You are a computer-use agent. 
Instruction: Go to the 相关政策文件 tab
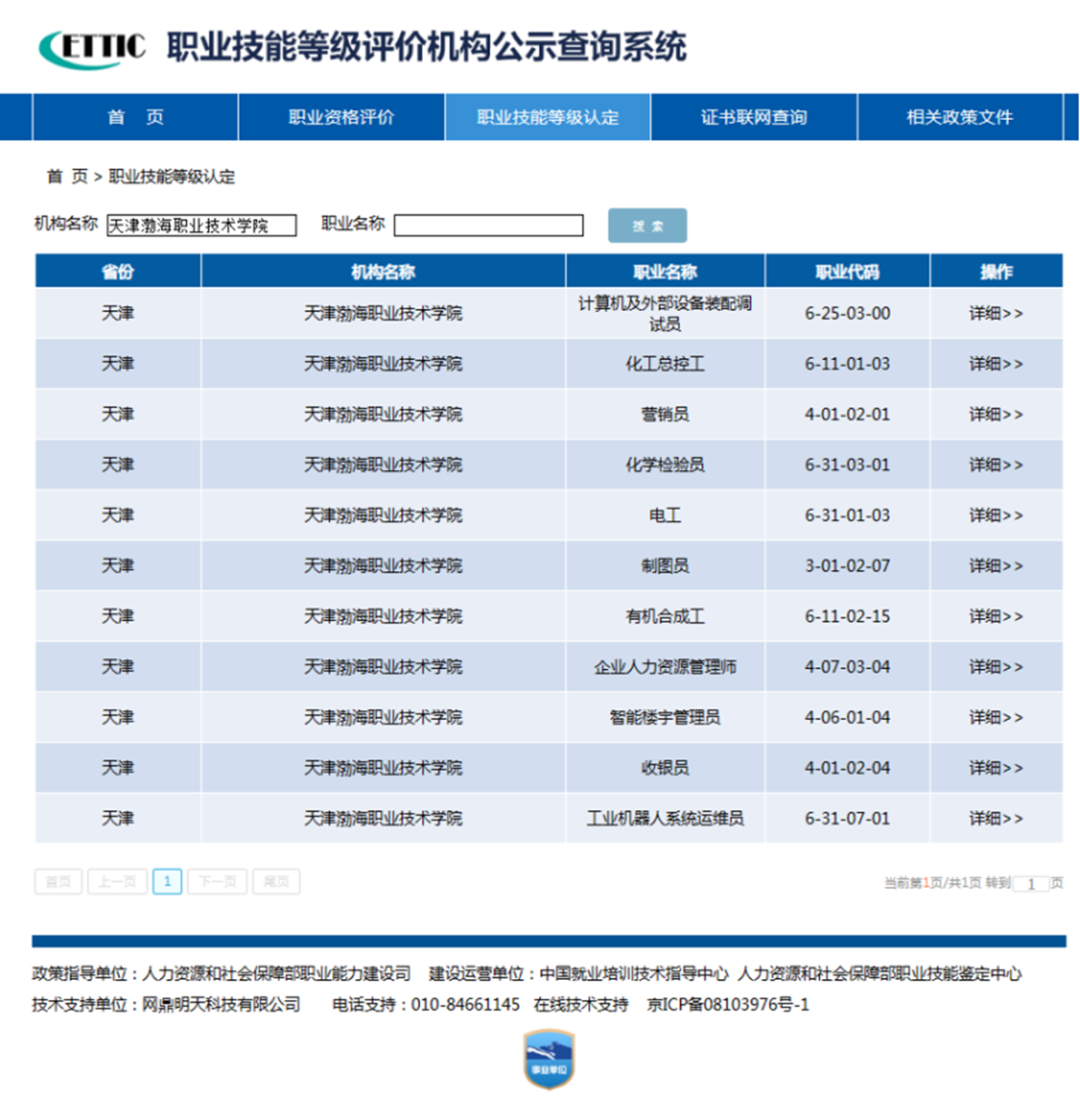click(959, 117)
